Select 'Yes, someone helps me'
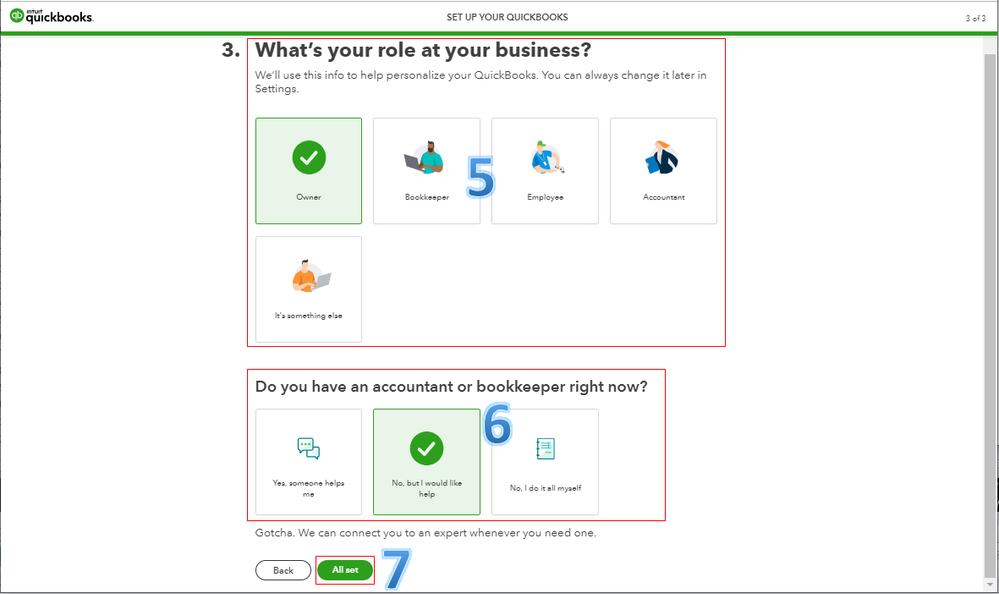This screenshot has height=594, width=999. [x=308, y=461]
